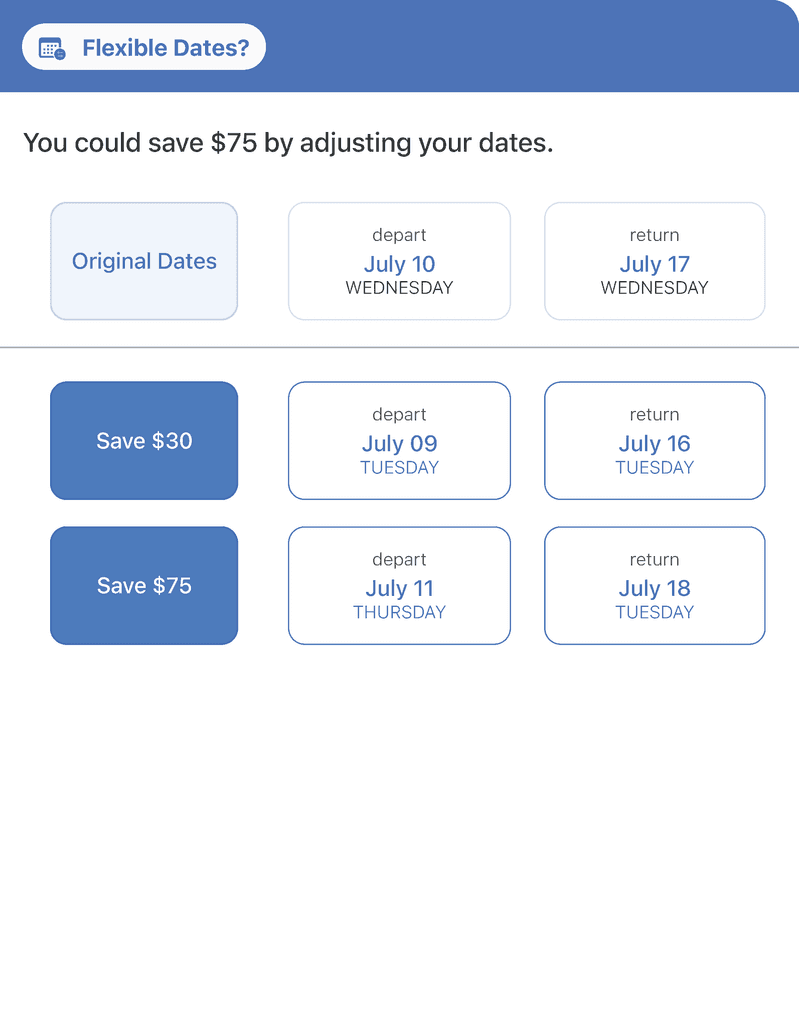Click TUESDAY under July 16
This screenshot has height=1018, width=799.
(654, 468)
